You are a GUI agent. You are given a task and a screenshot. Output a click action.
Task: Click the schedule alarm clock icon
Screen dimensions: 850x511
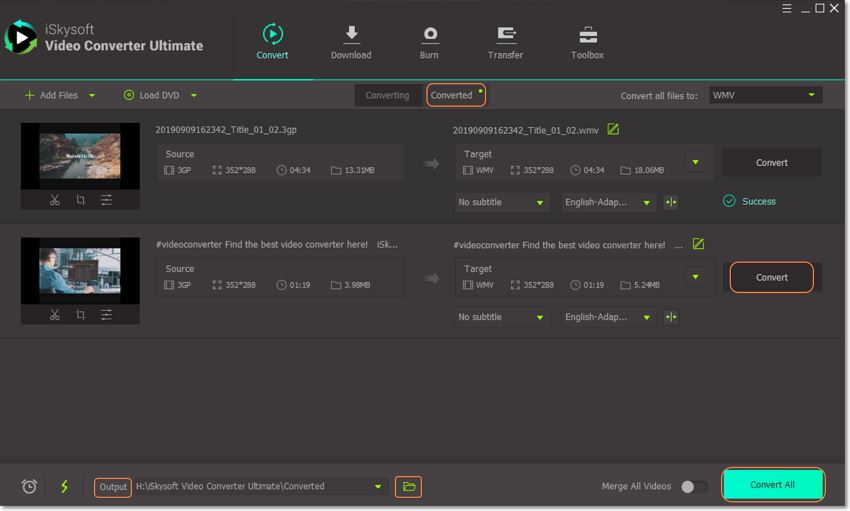(30, 487)
